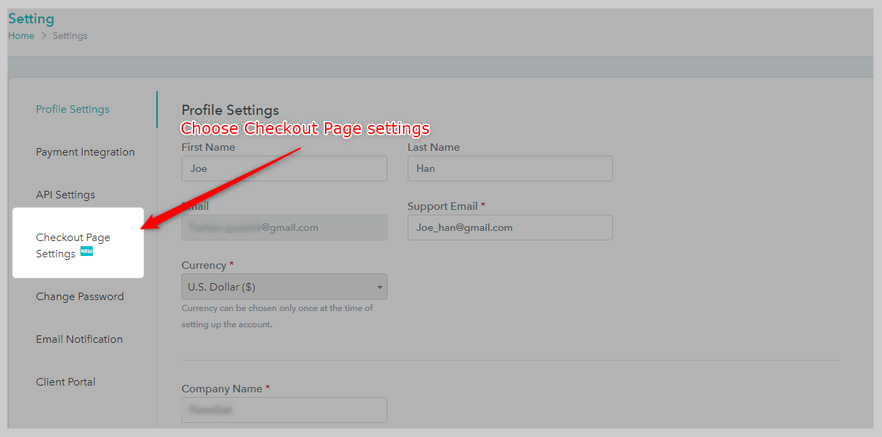Viewport: 882px width, 437px height.
Task: Select Profile Settings sidebar item
Action: (73, 109)
